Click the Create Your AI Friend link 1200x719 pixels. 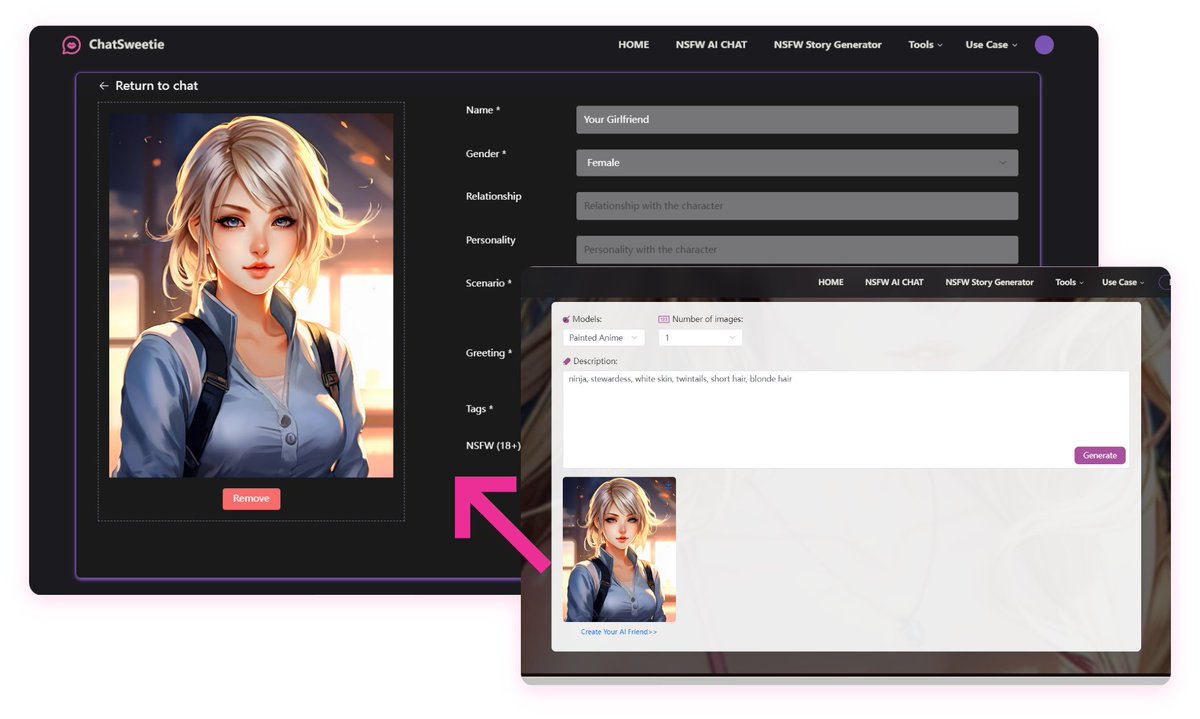tap(619, 632)
